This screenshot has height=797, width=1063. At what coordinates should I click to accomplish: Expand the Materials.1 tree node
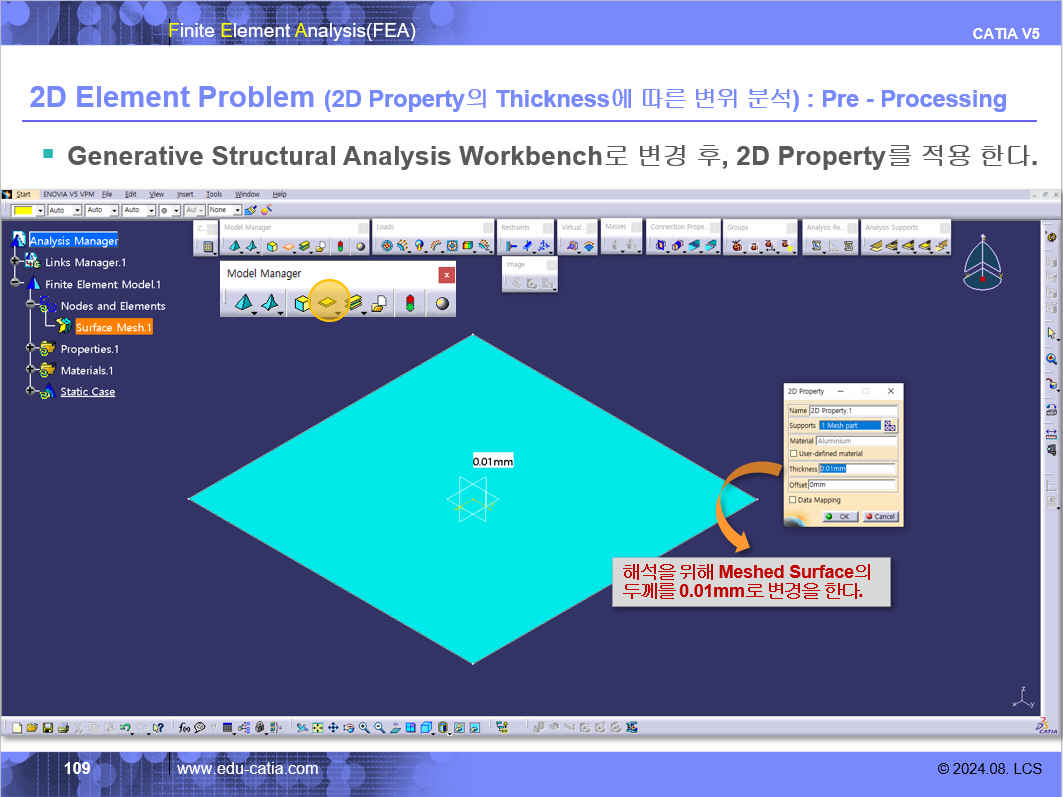[32, 370]
